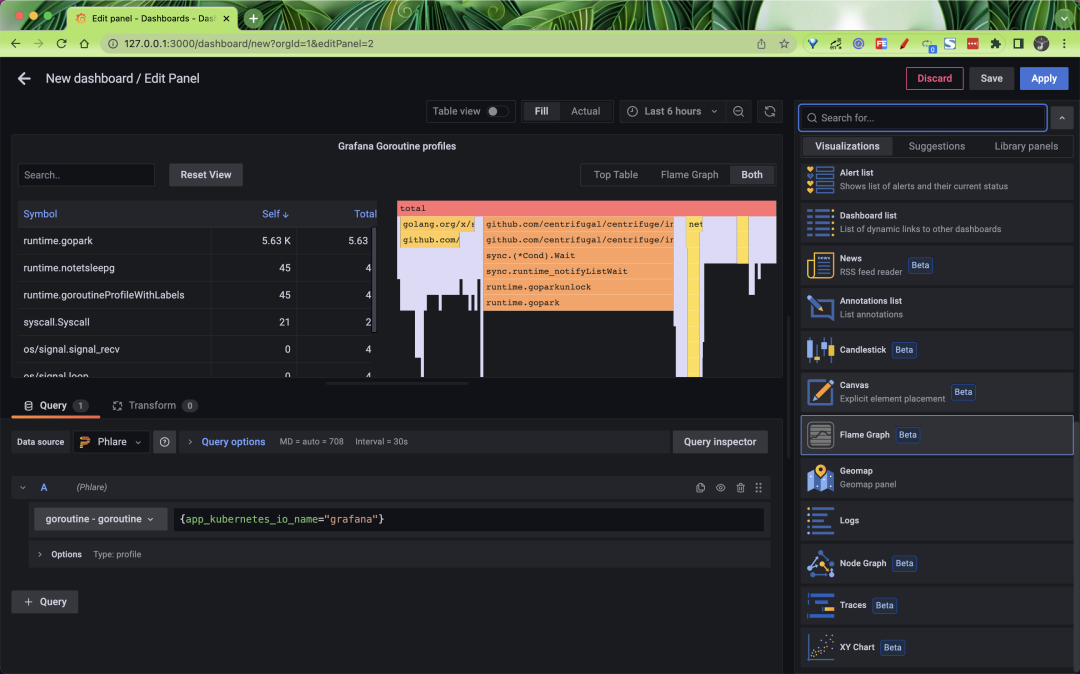Bookmark this page with the star icon

tap(784, 43)
